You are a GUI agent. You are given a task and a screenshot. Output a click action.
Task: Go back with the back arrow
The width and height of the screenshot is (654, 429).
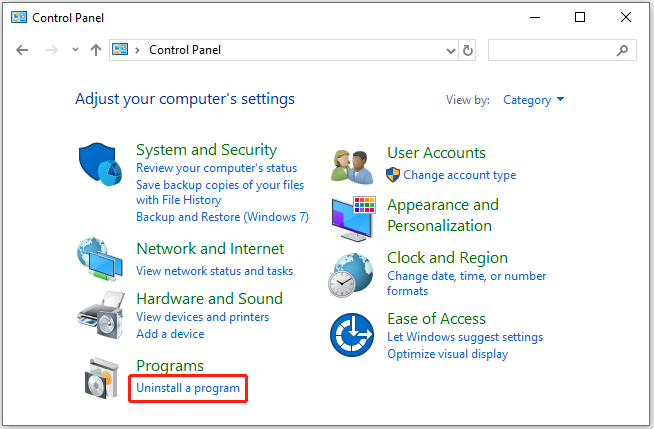point(22,50)
